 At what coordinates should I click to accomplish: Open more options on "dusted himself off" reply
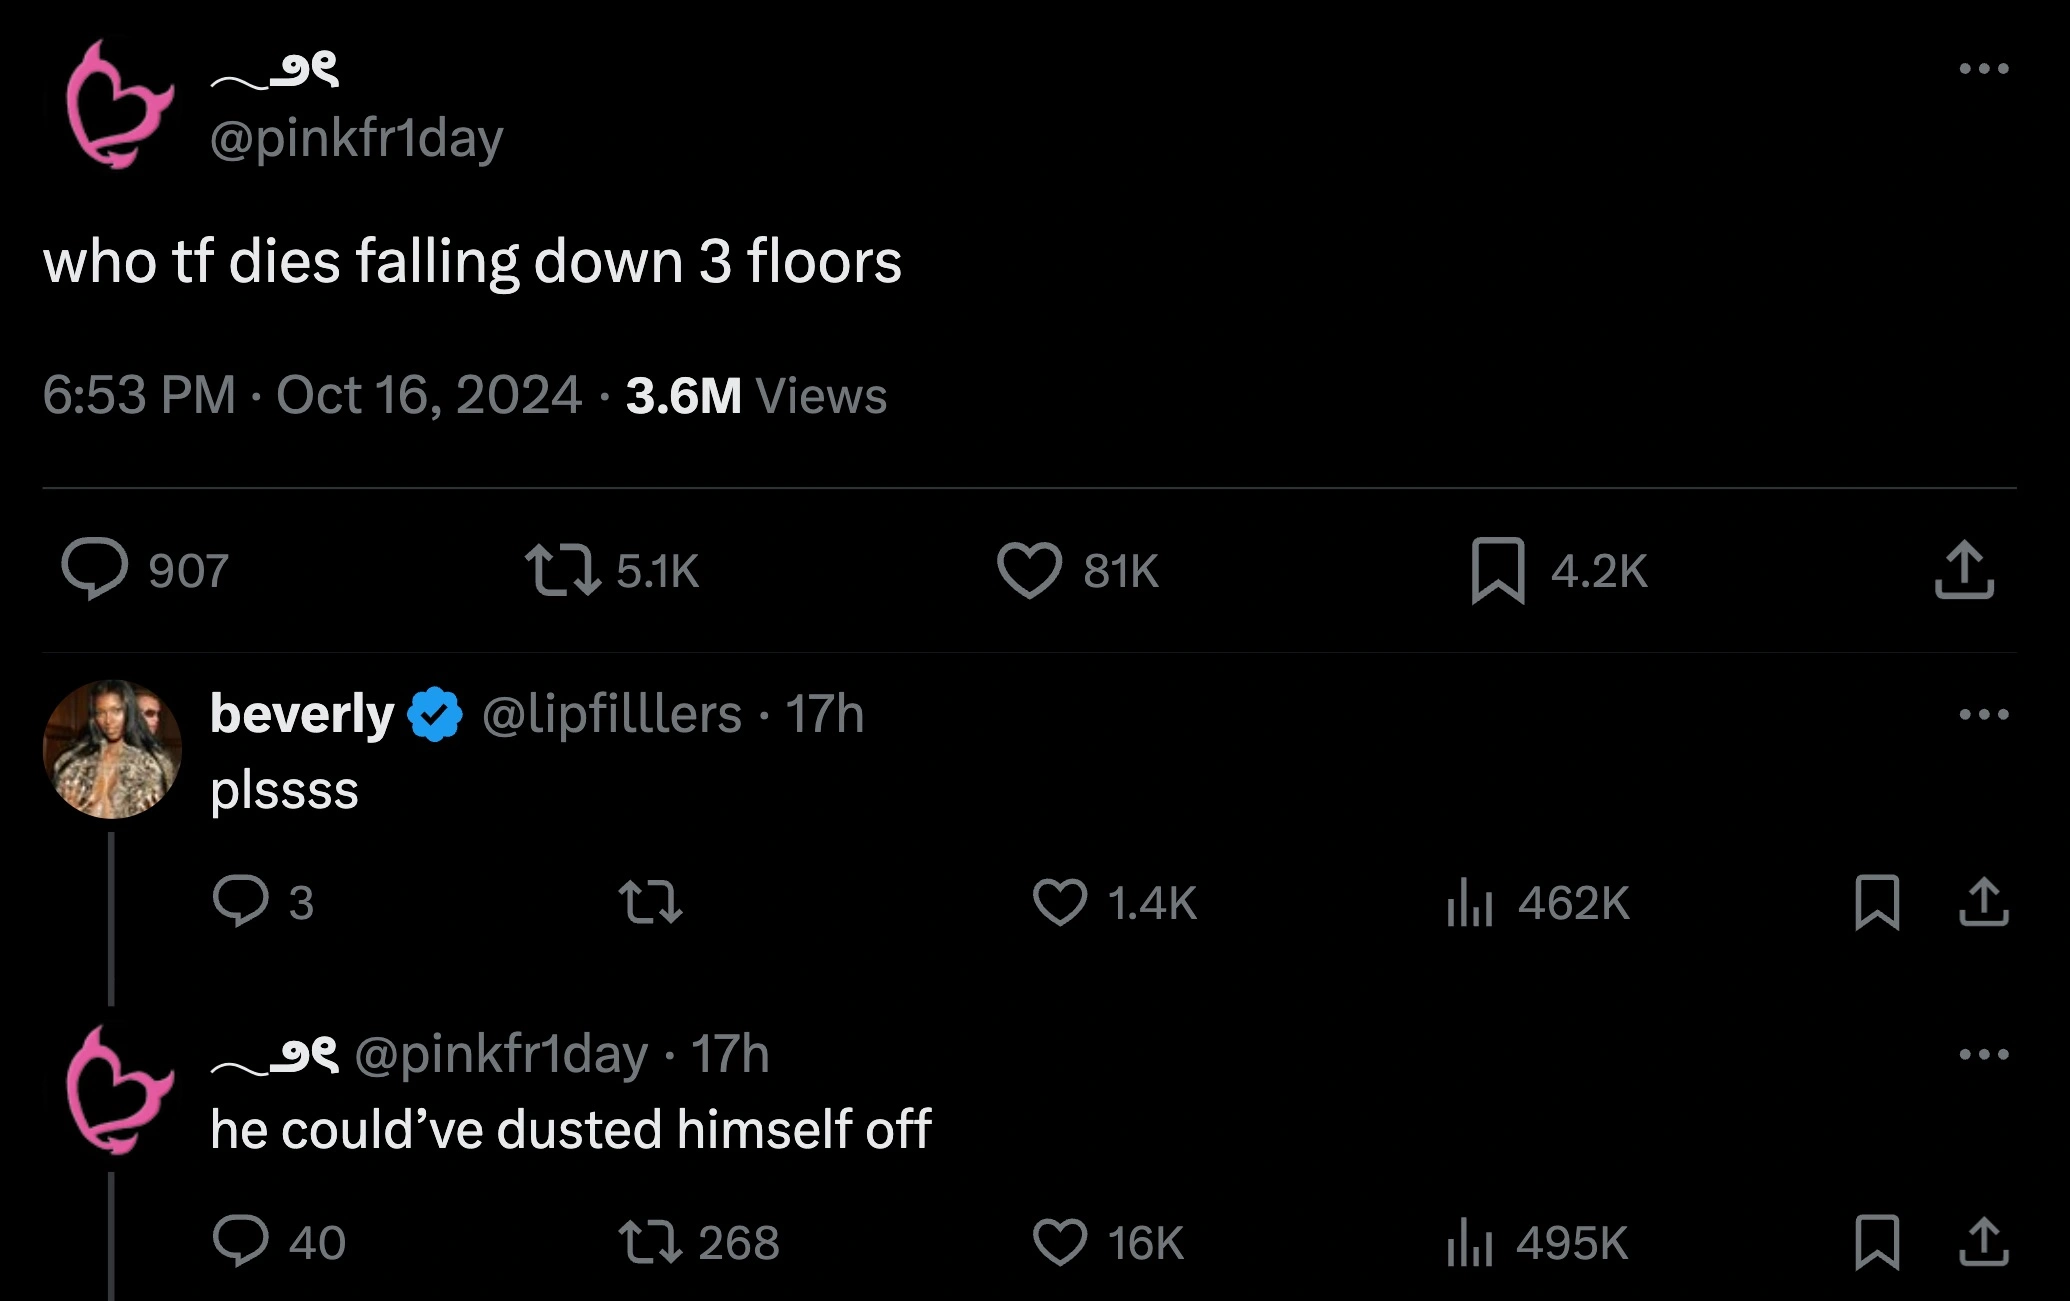pos(1984,1054)
